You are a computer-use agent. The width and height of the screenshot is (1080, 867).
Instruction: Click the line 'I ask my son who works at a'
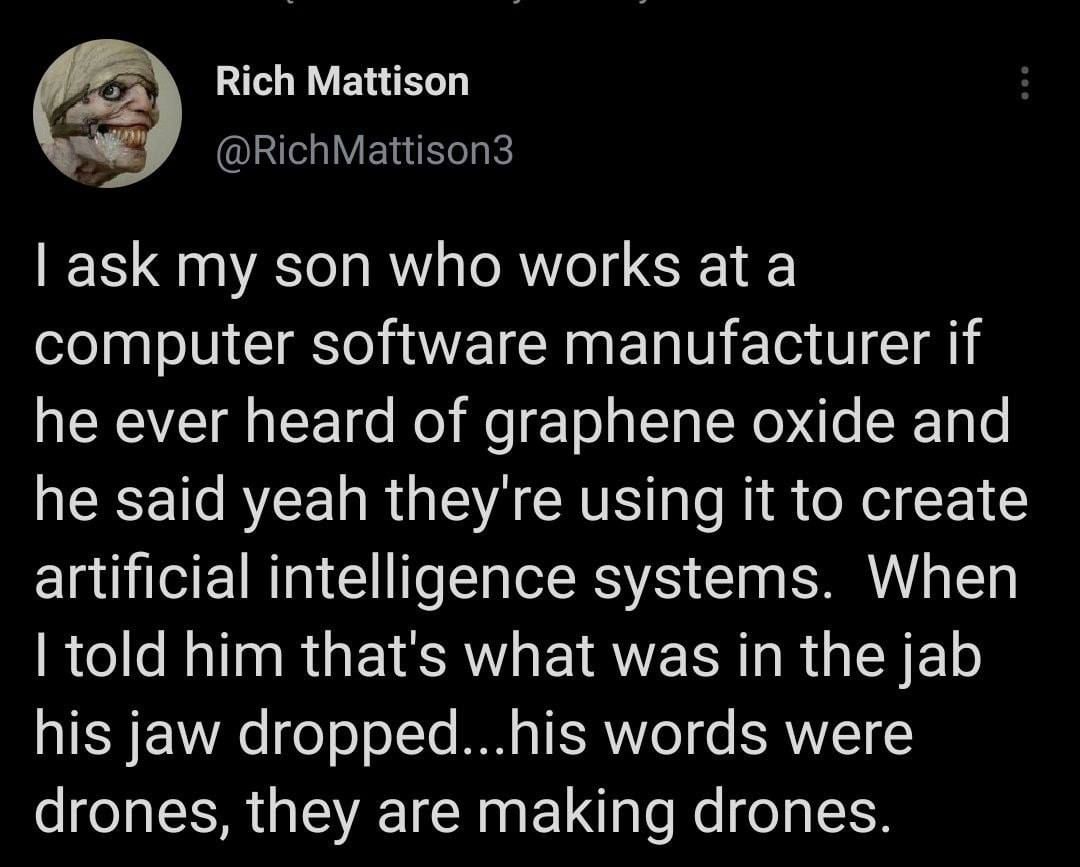pos(416,268)
